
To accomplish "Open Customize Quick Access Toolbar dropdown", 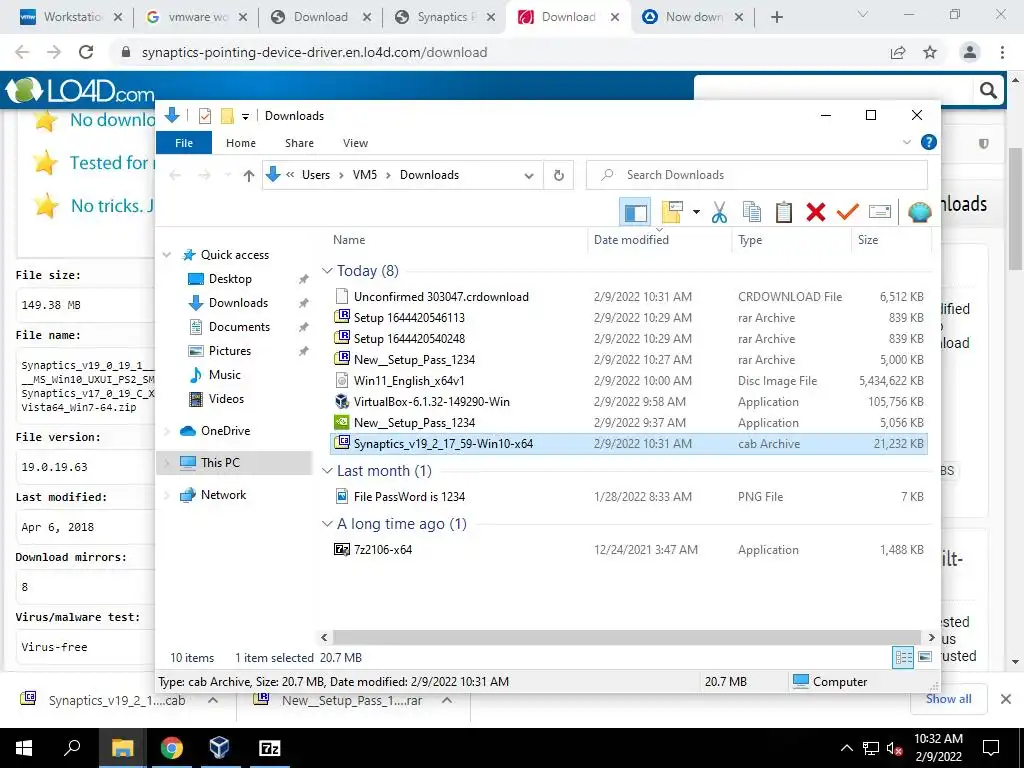I will click(246, 116).
